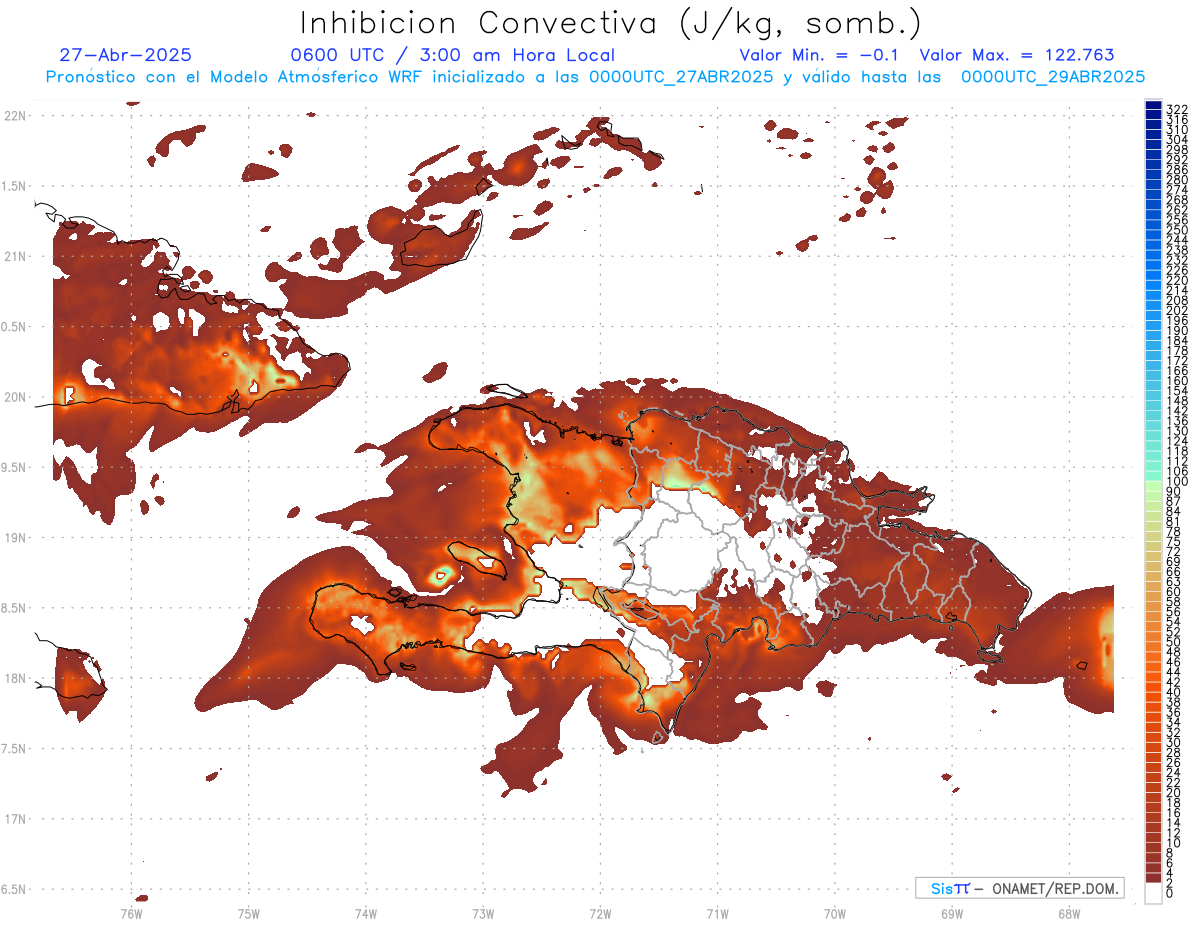Click the '100' color bar label
Image resolution: width=1200 pixels, height=927 pixels.
tap(1176, 482)
